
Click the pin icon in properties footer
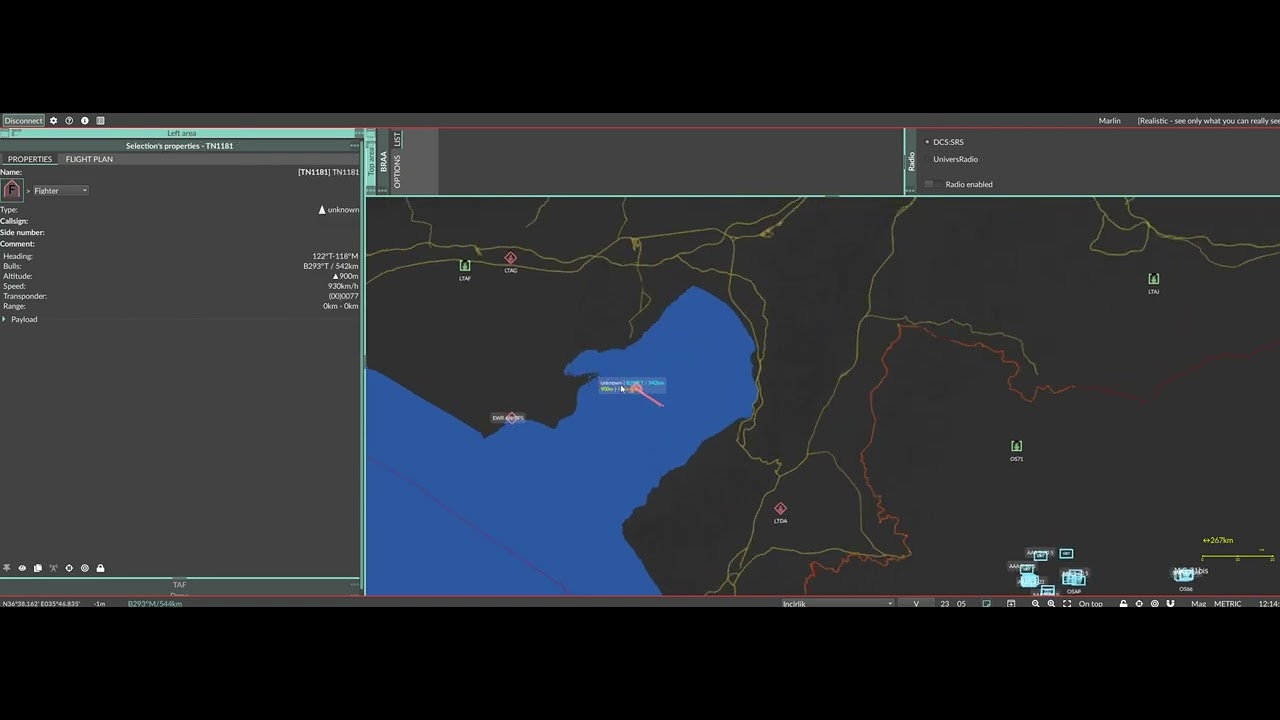[x=6, y=568]
